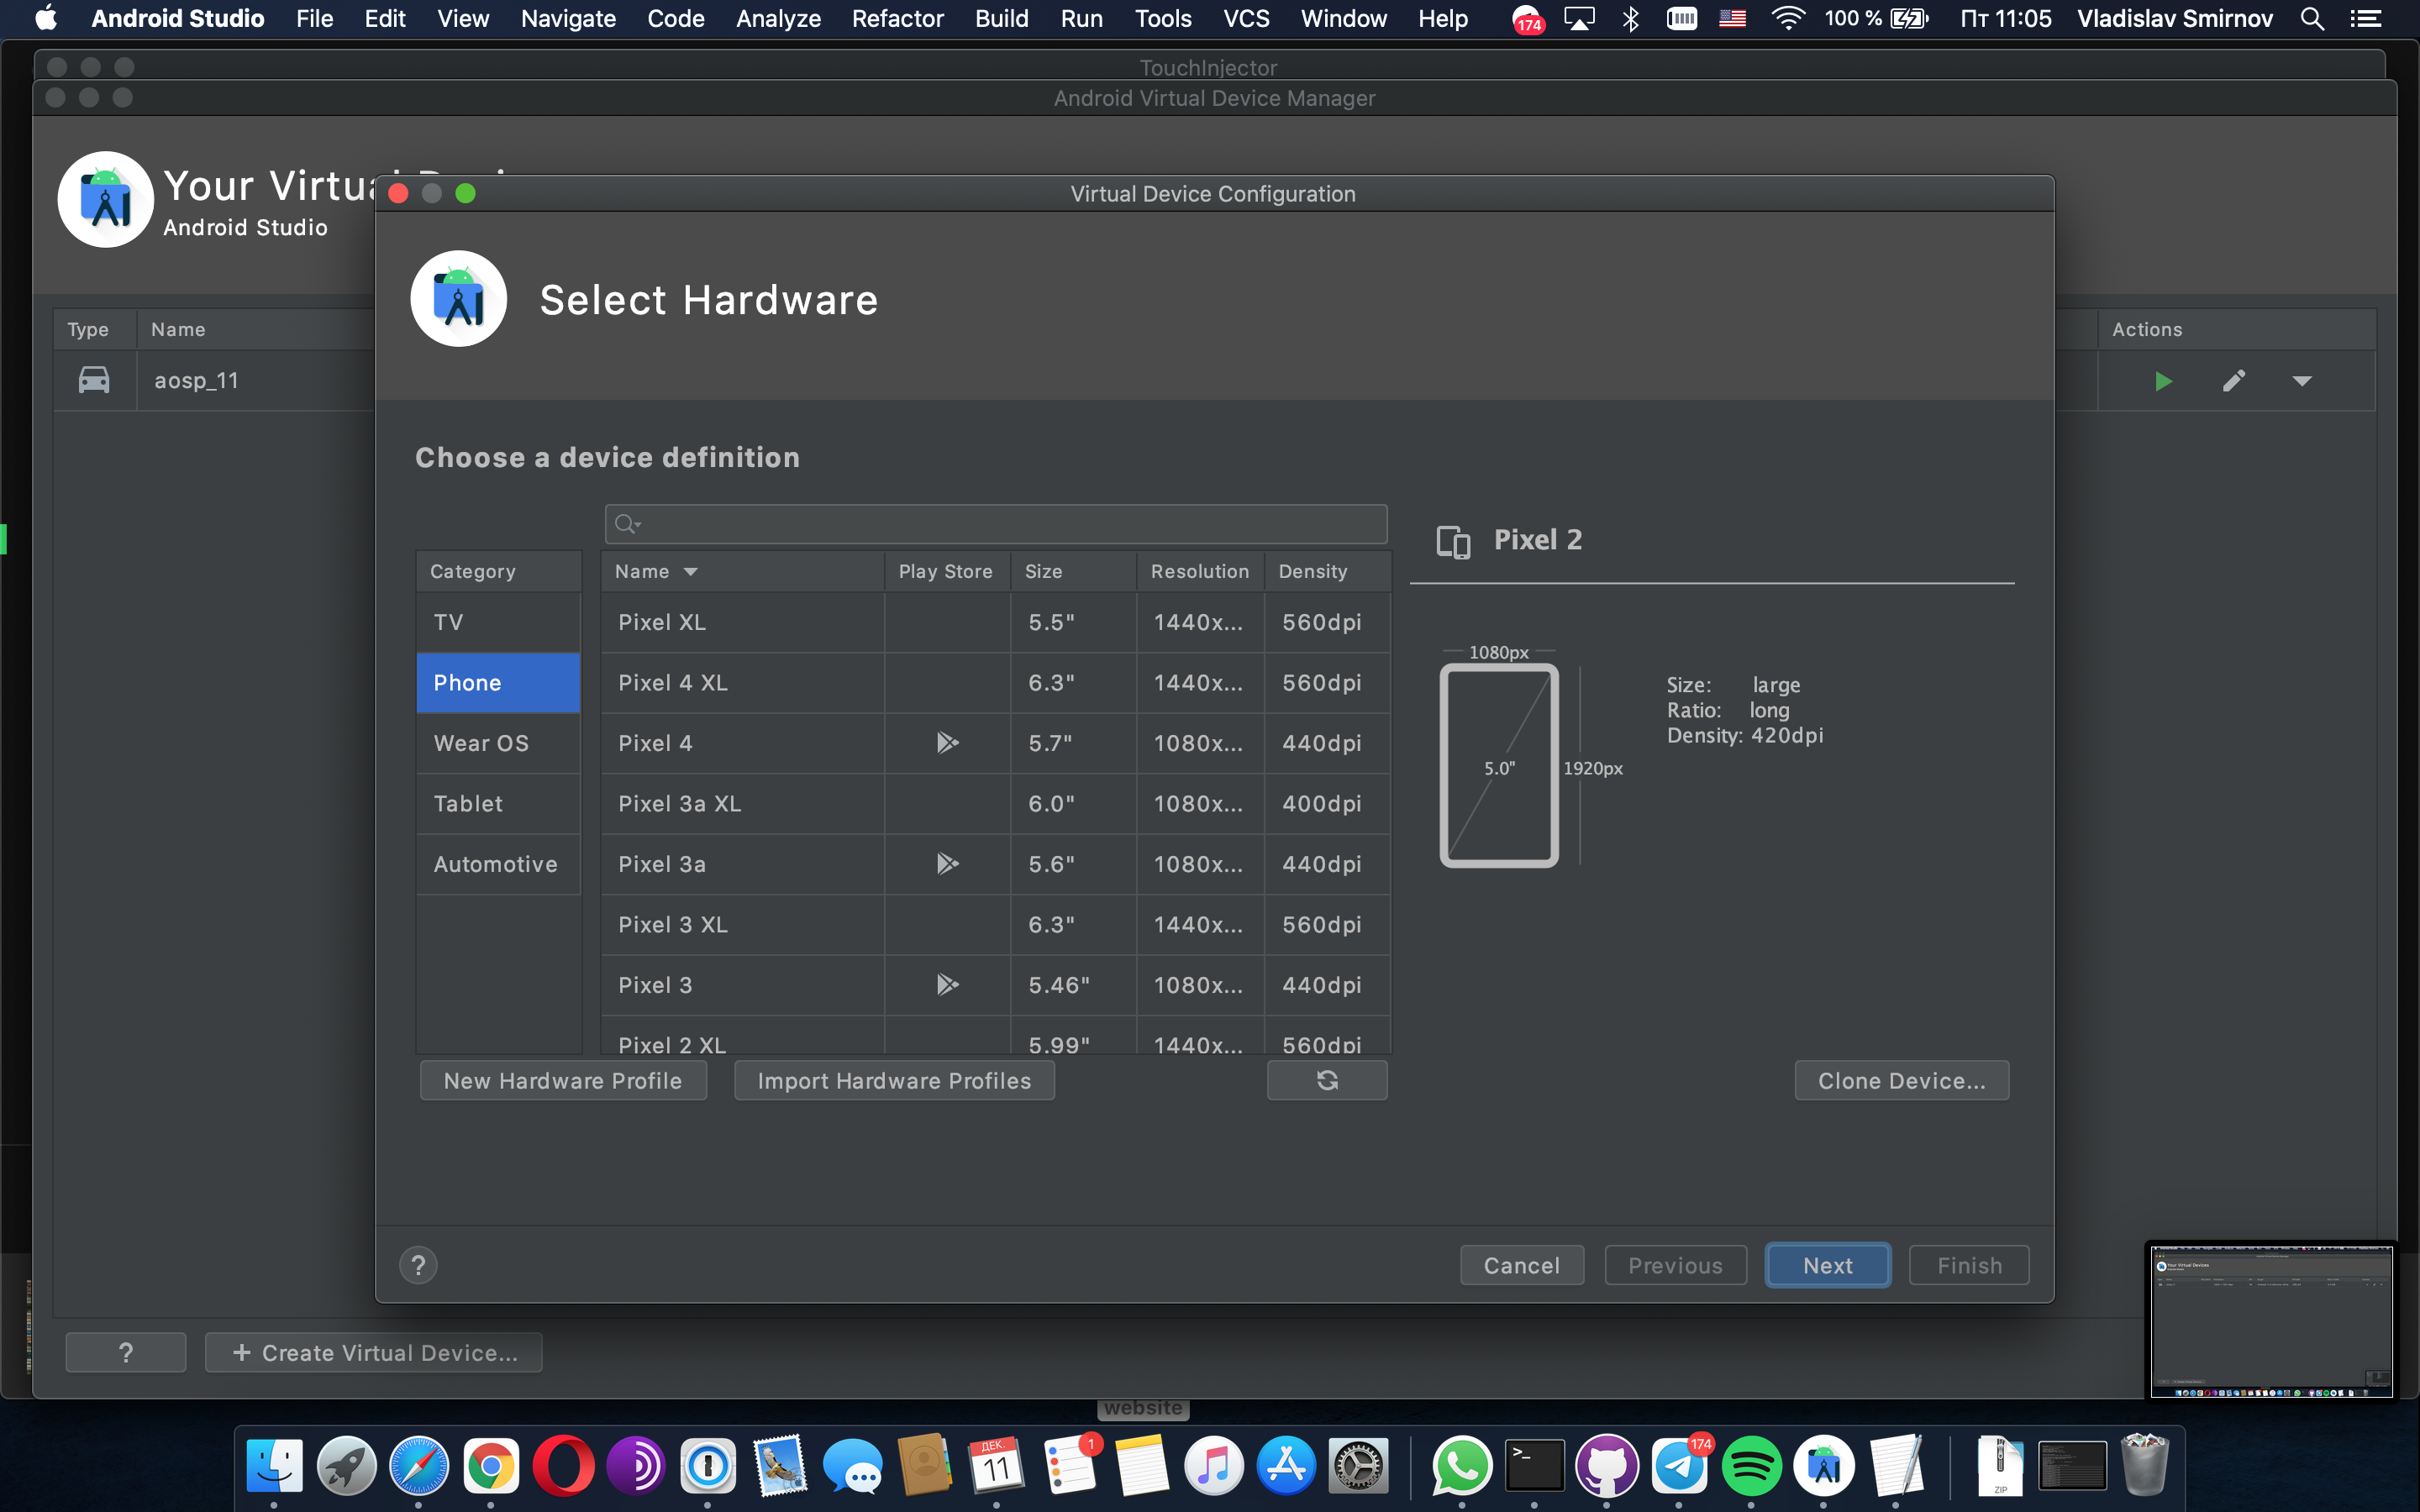This screenshot has height=1512, width=2420.
Task: Click the Next button
Action: [x=1826, y=1264]
